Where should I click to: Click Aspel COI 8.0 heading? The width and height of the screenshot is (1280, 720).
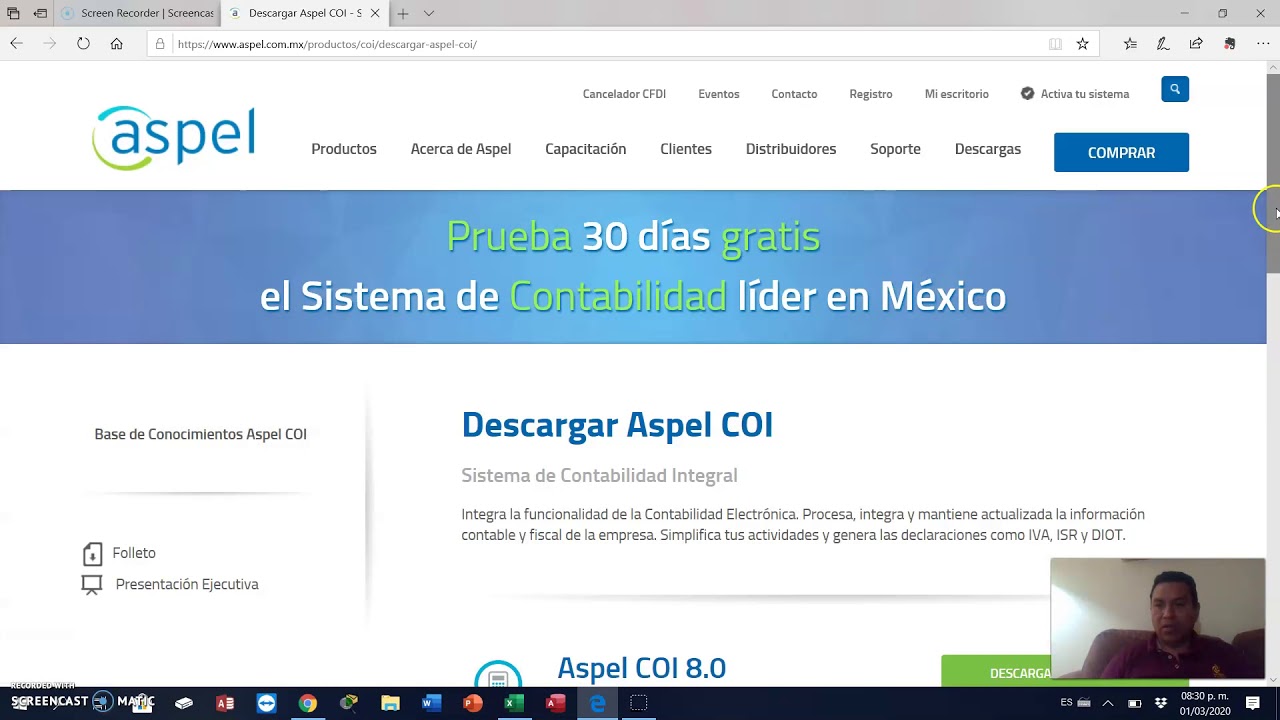(x=642, y=668)
